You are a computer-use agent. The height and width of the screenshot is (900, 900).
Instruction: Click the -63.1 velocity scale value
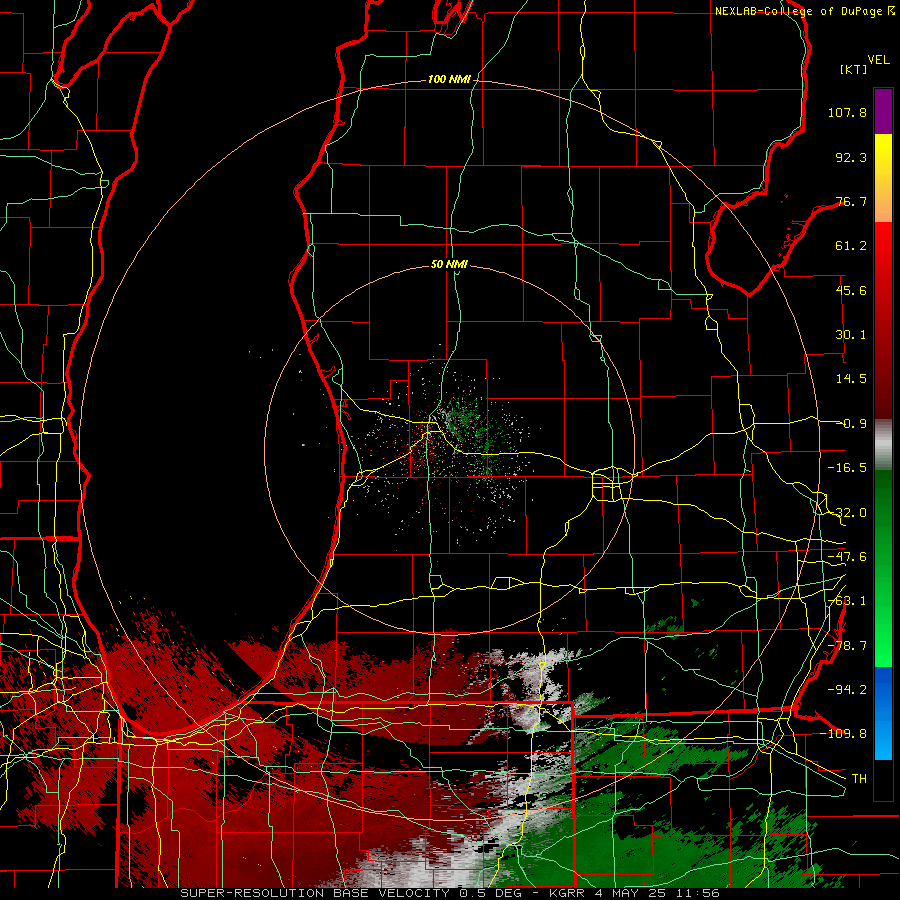tap(847, 601)
